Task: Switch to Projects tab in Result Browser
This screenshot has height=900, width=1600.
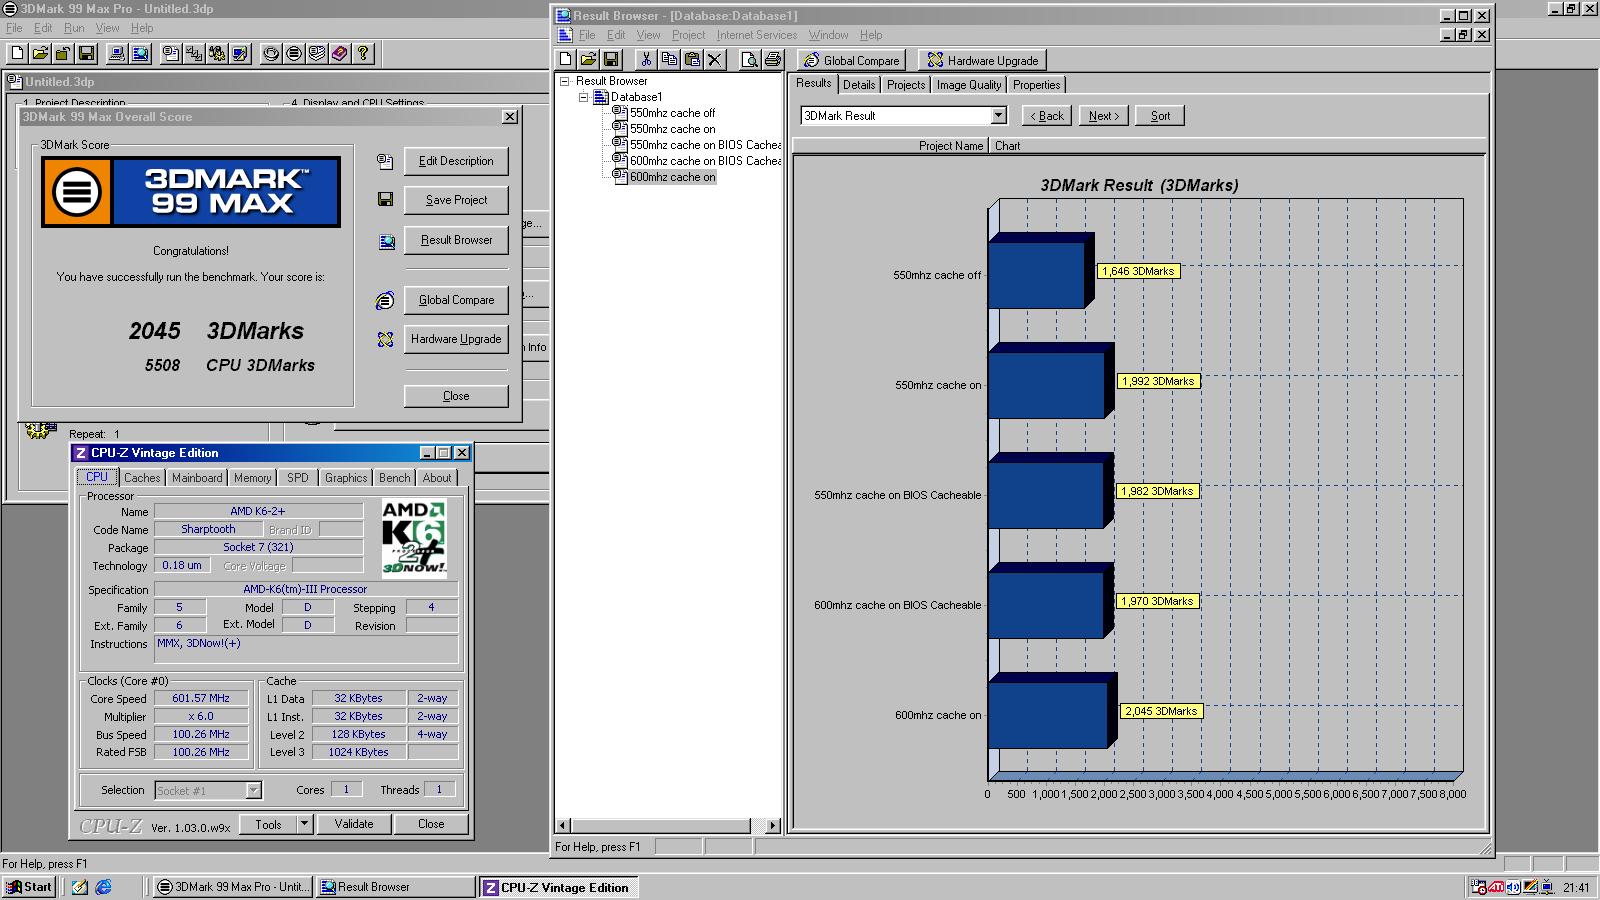Action: click(906, 85)
